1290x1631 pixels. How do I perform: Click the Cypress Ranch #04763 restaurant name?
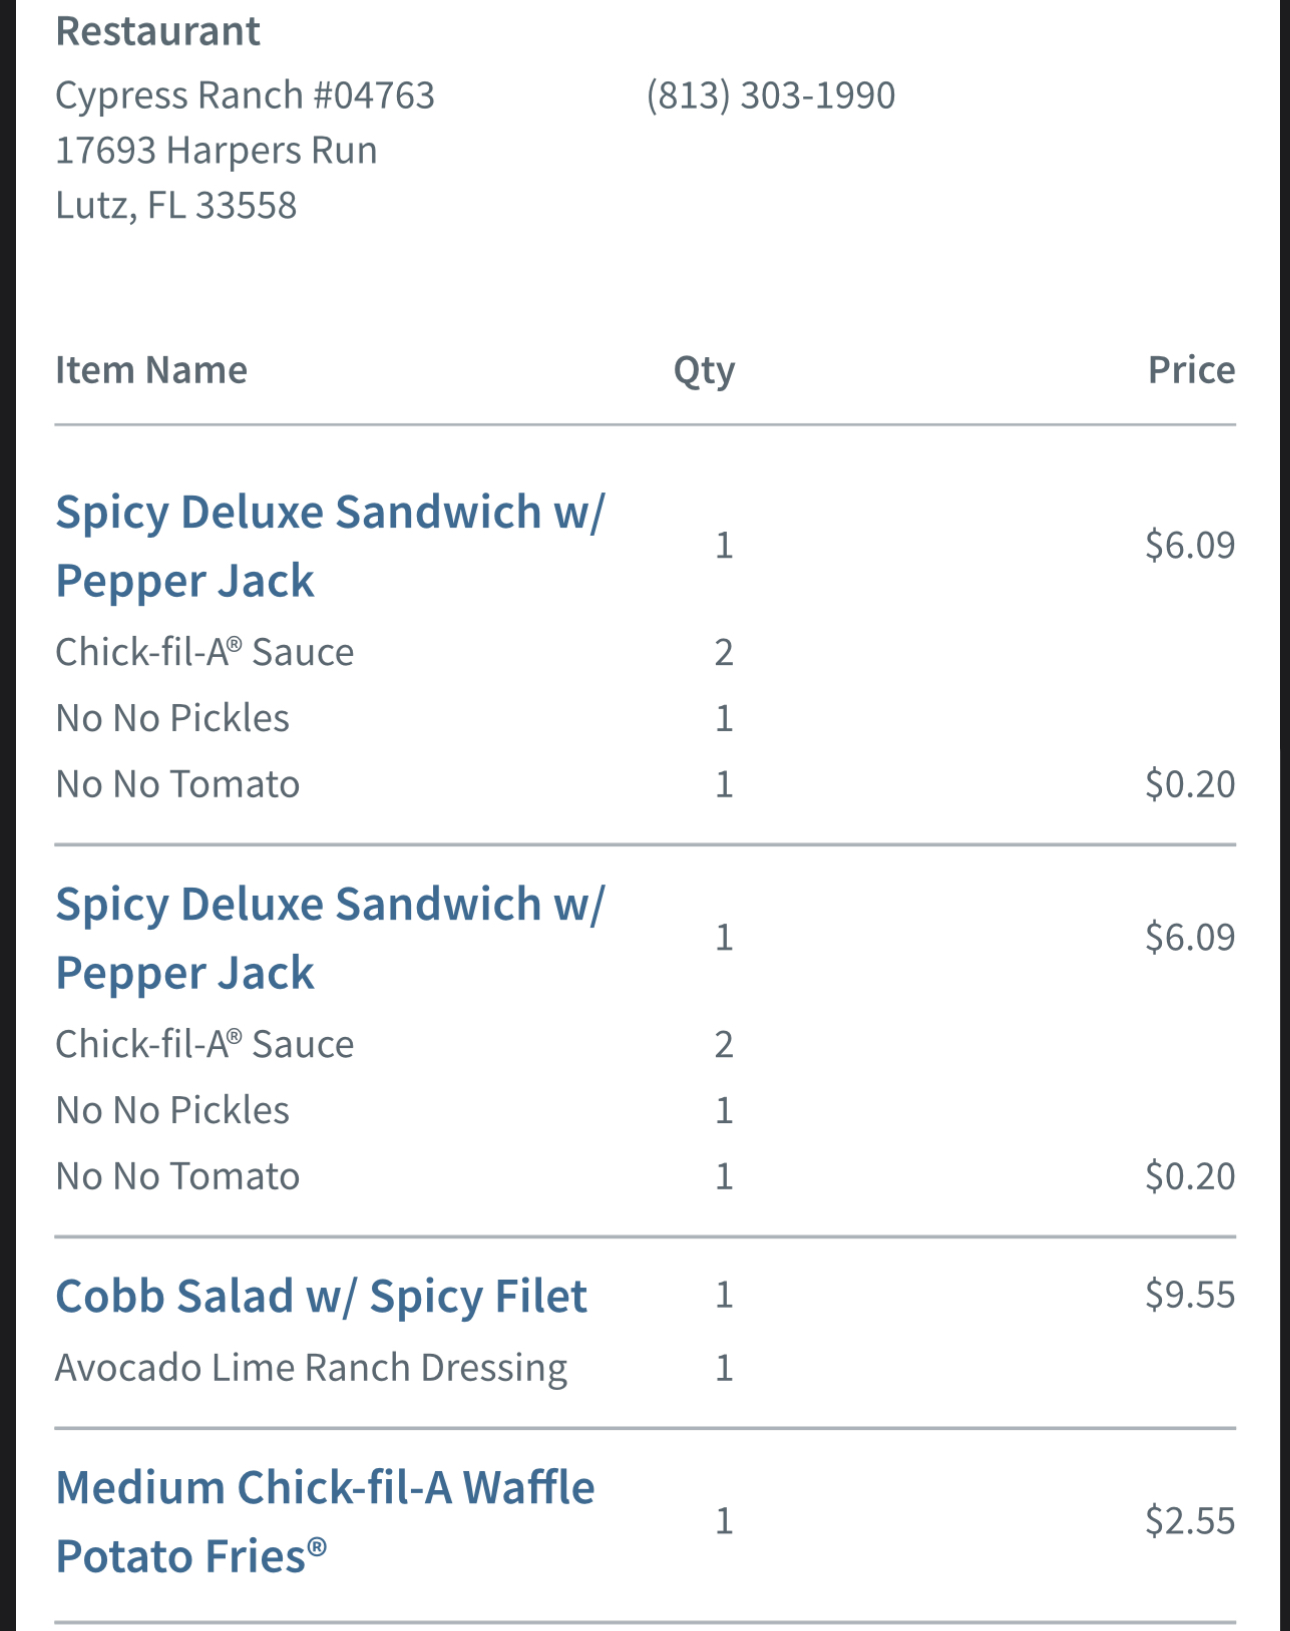pos(245,96)
